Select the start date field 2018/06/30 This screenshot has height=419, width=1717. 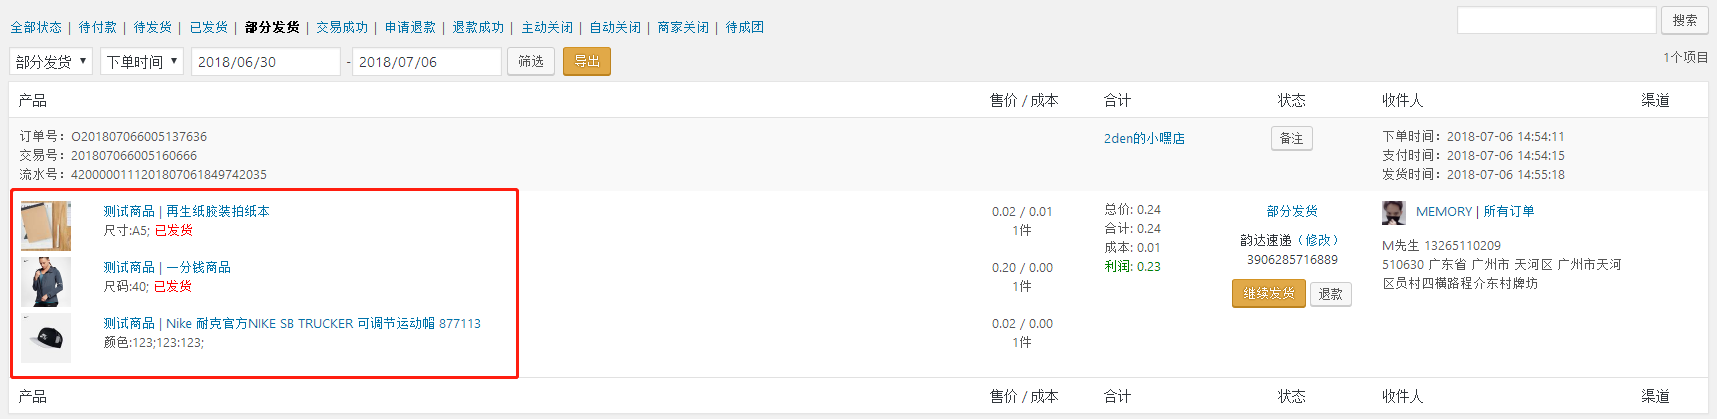tap(266, 62)
